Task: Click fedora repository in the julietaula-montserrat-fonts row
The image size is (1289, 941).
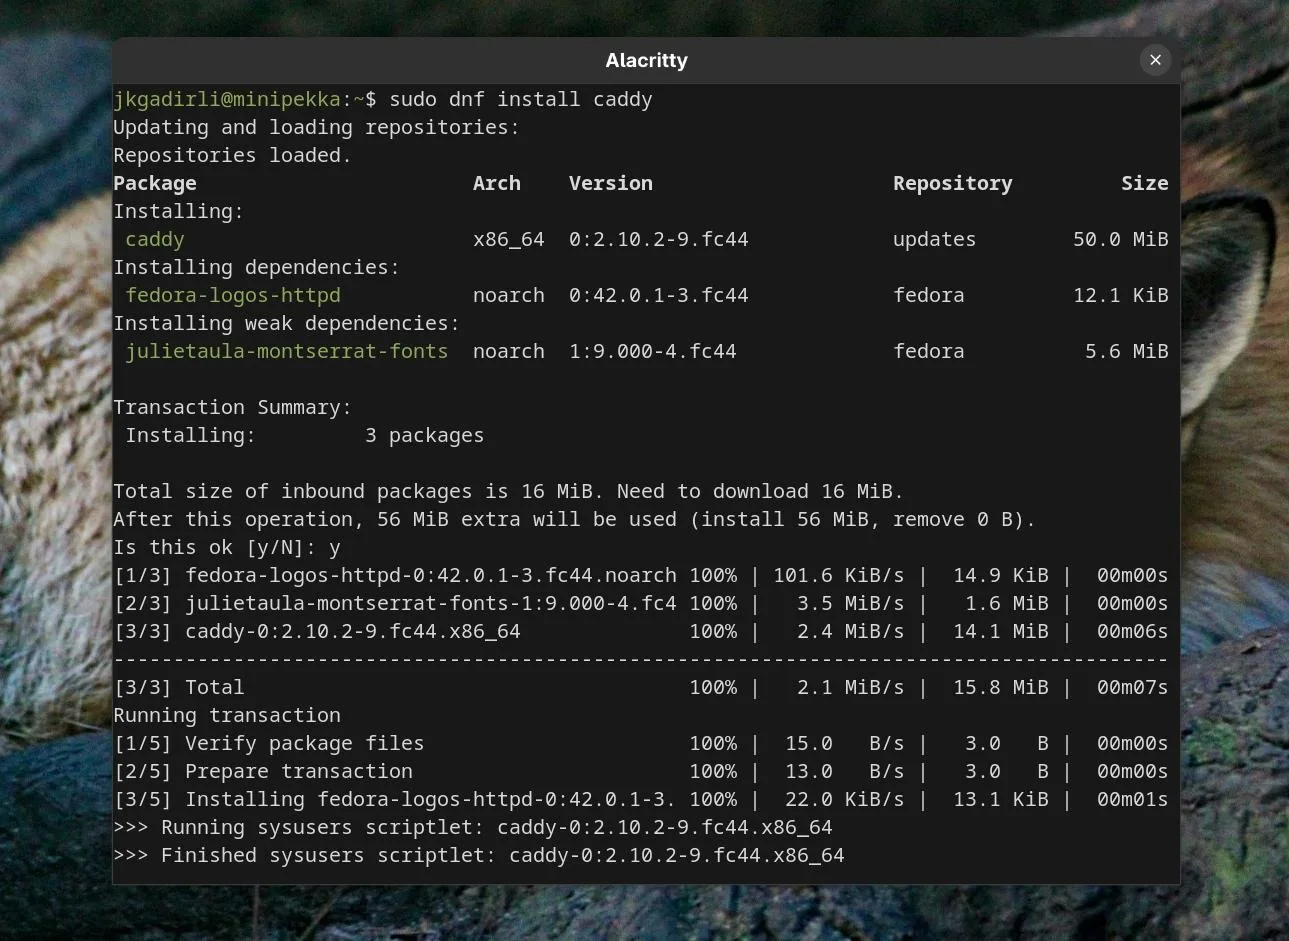Action: click(929, 351)
